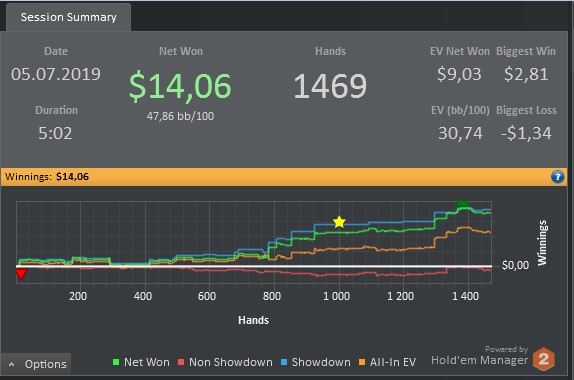Click the blue help question mark icon
This screenshot has width=574, height=380.
tap(557, 177)
